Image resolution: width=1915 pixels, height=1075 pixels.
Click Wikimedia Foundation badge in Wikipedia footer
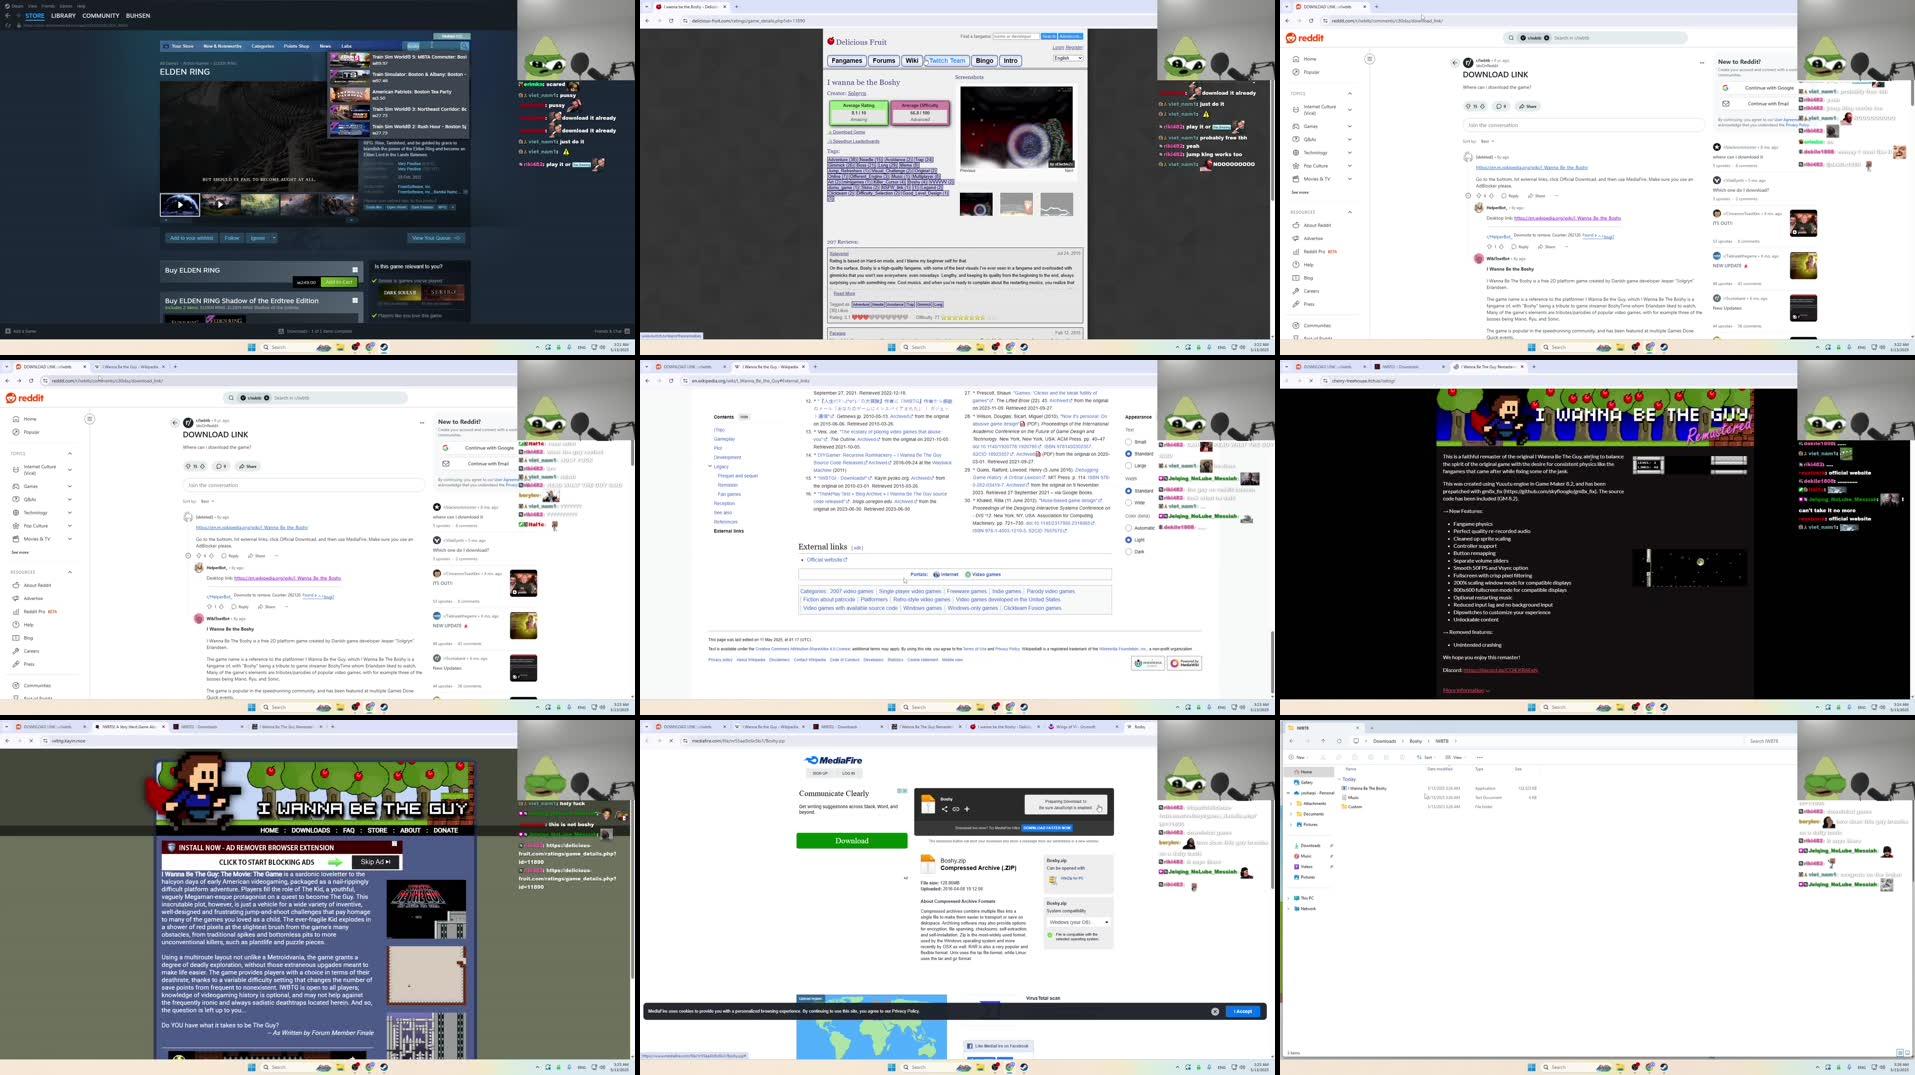1148,663
